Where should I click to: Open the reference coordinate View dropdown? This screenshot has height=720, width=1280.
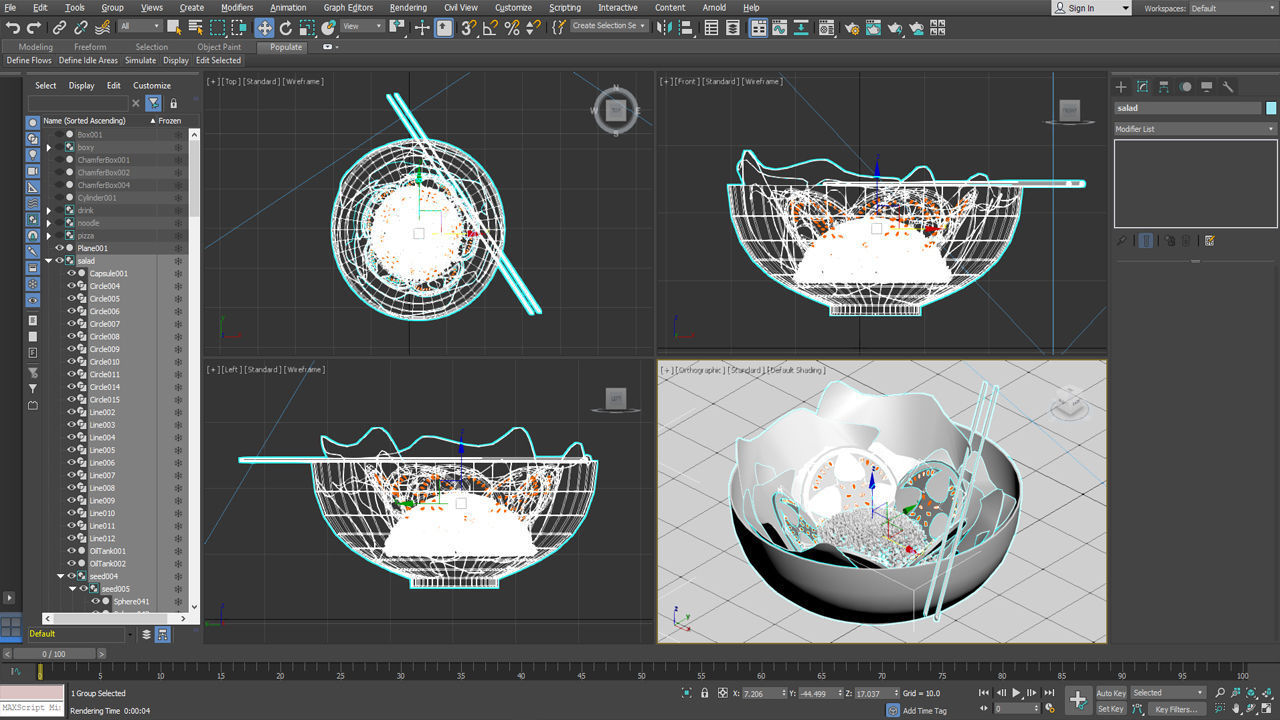coord(363,27)
